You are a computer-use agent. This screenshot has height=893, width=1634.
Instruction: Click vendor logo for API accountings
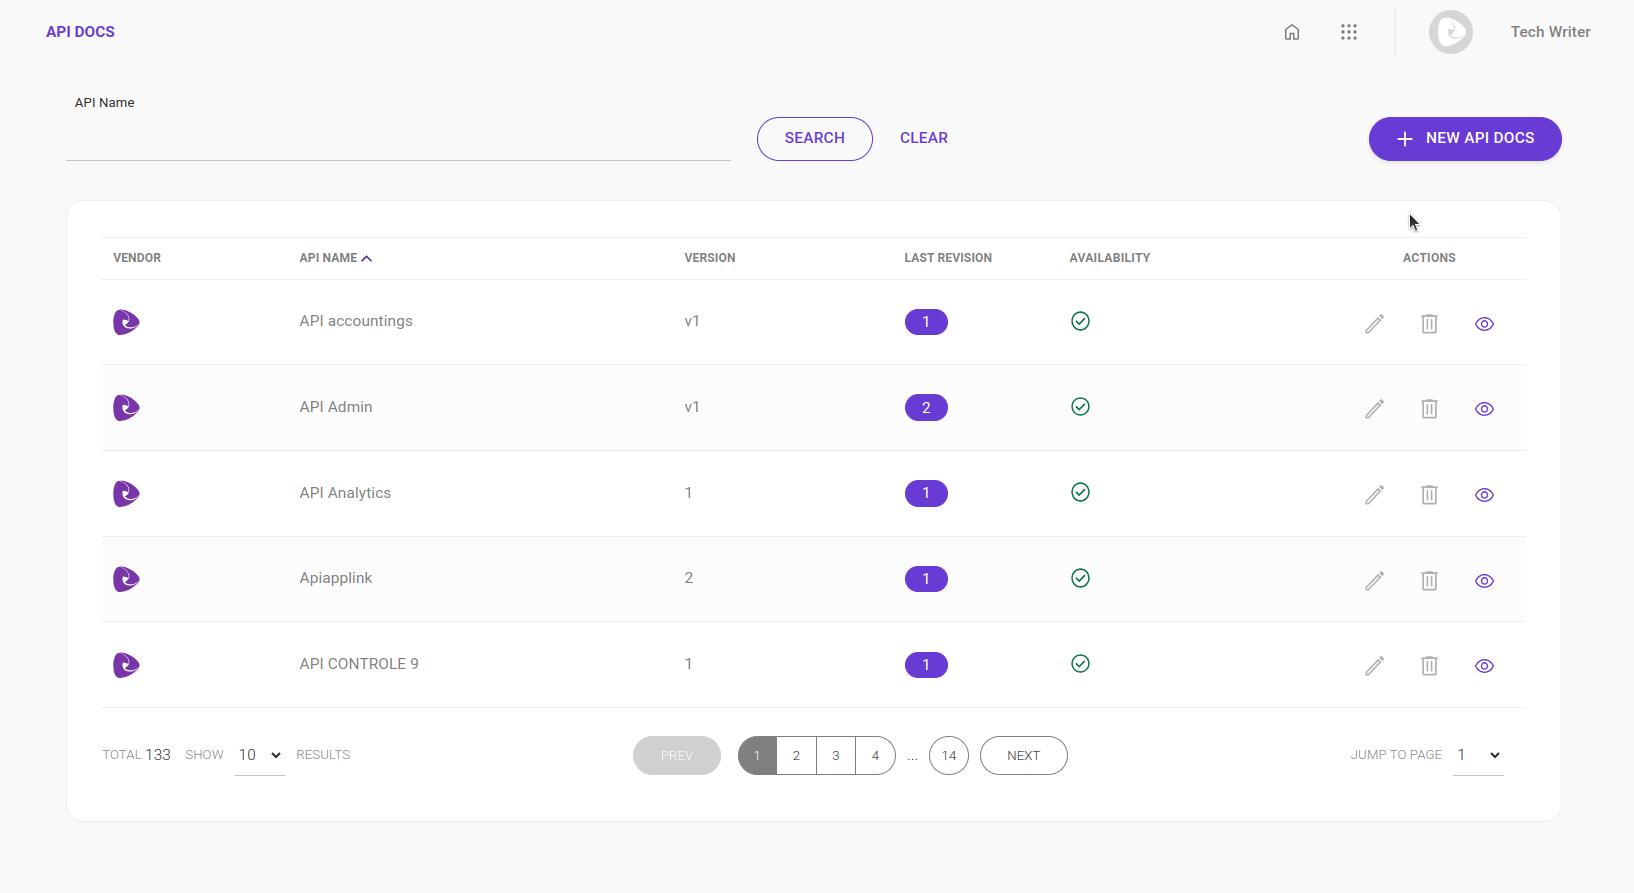coord(126,322)
